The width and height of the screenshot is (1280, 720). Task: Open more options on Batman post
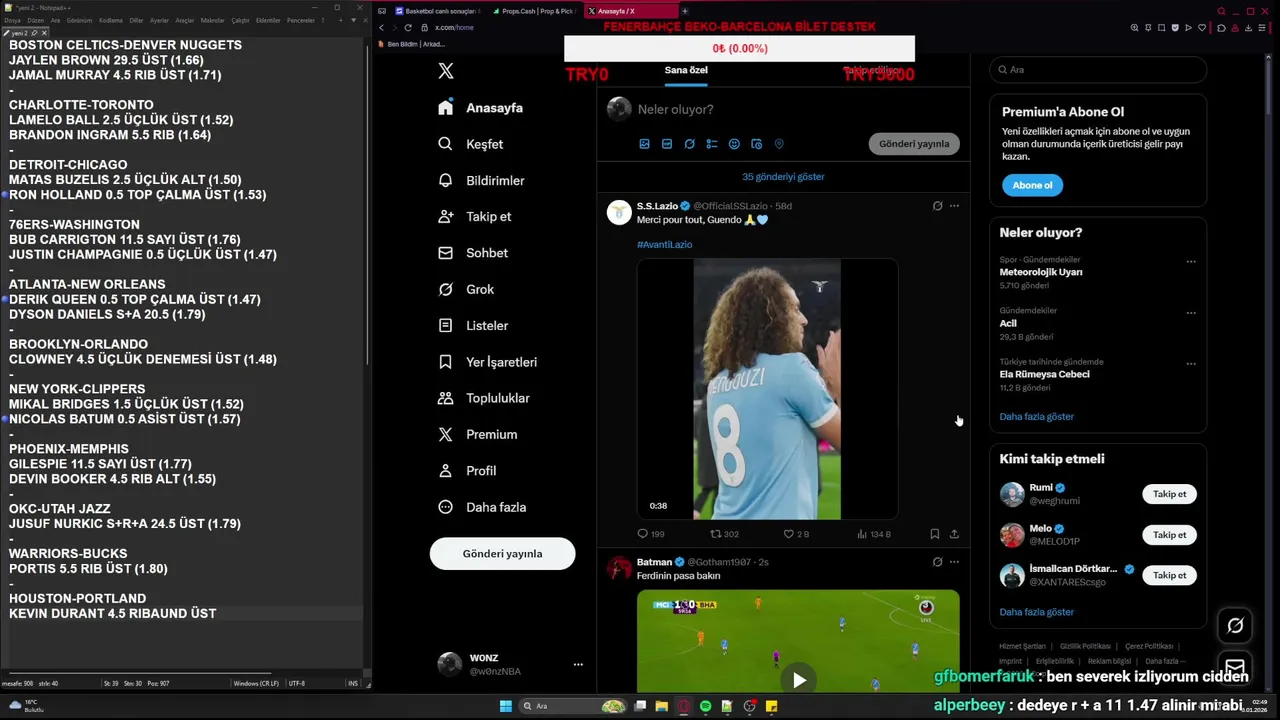[x=954, y=562]
